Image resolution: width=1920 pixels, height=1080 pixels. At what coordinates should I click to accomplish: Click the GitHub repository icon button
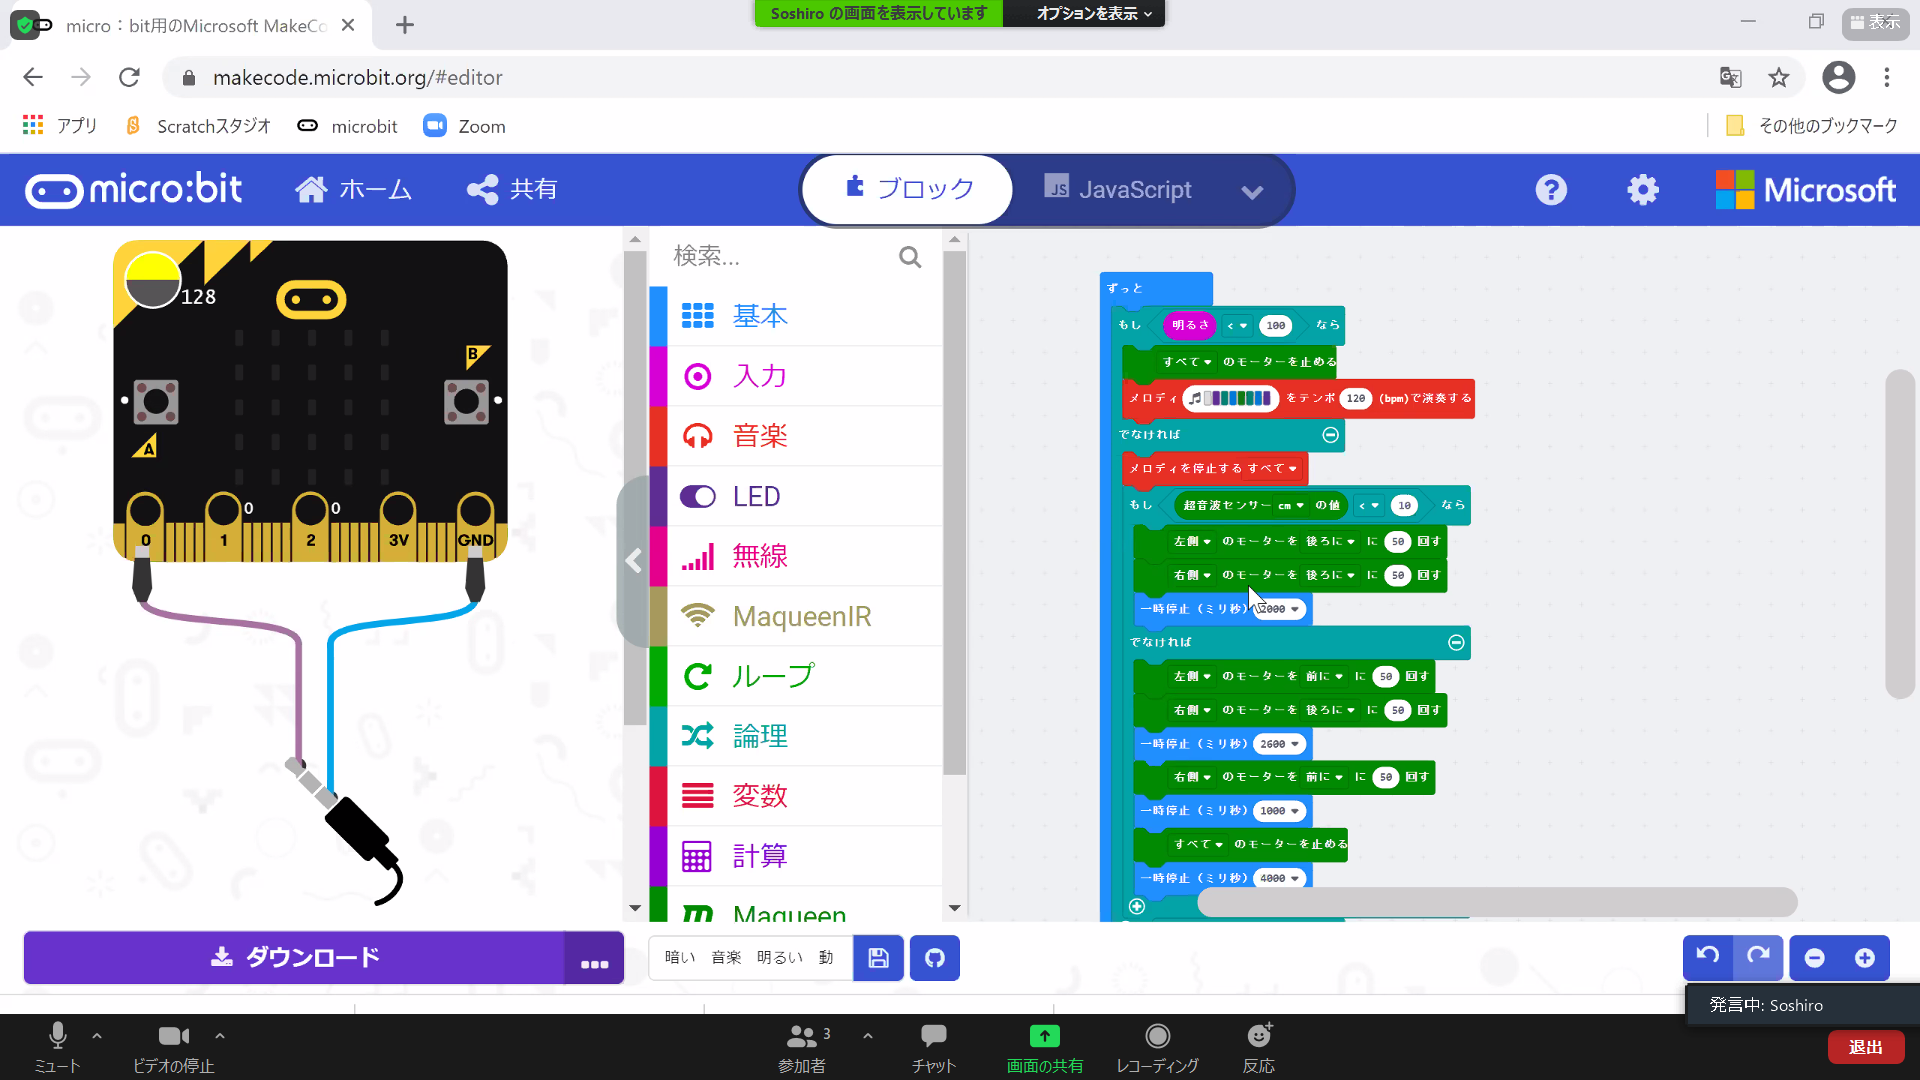[935, 958]
